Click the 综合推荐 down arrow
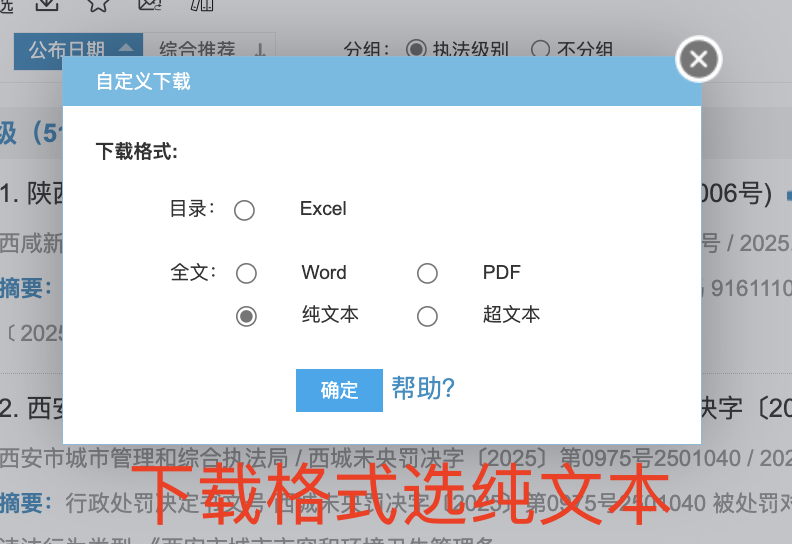The image size is (792, 544). point(258,49)
